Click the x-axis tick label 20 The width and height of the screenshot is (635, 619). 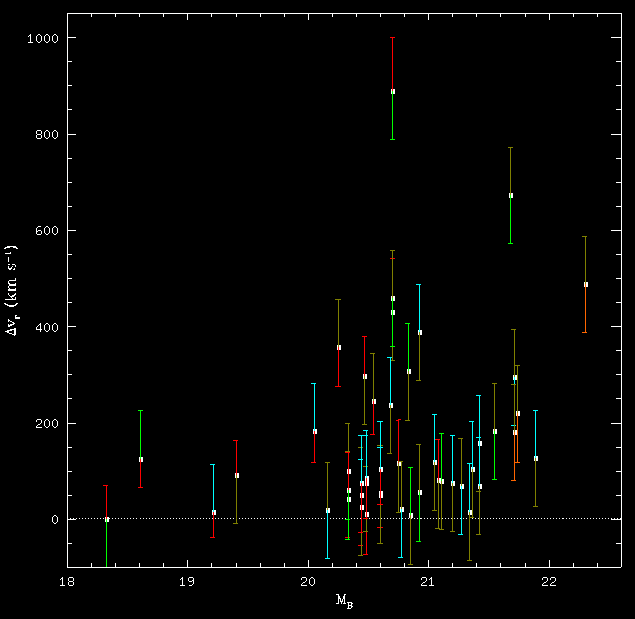click(x=308, y=582)
